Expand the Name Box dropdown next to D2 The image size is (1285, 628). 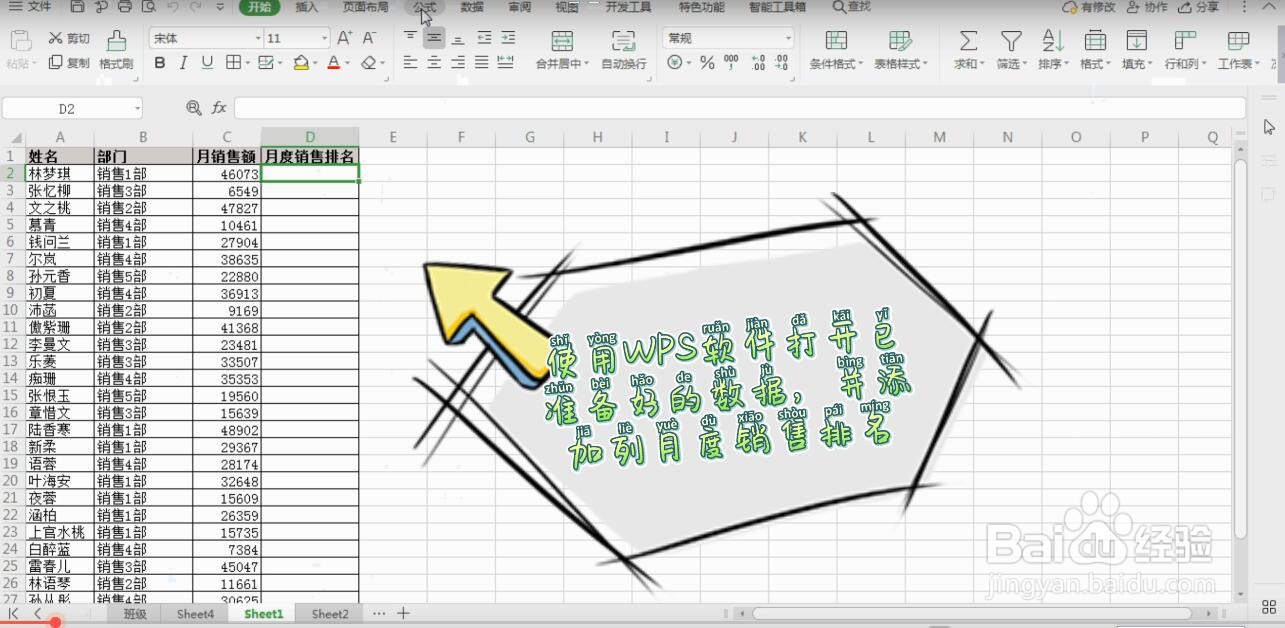[136, 108]
